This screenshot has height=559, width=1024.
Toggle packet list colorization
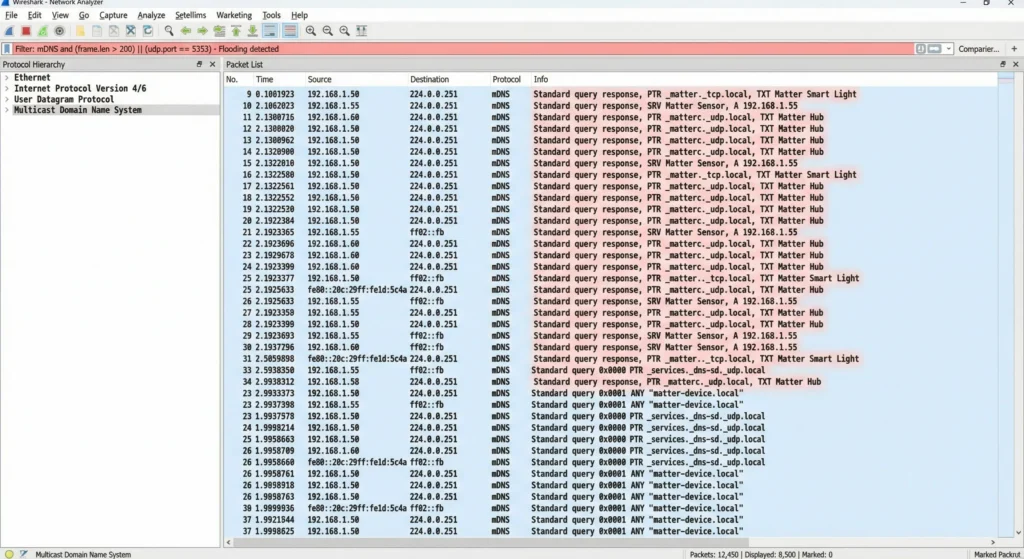pos(290,31)
